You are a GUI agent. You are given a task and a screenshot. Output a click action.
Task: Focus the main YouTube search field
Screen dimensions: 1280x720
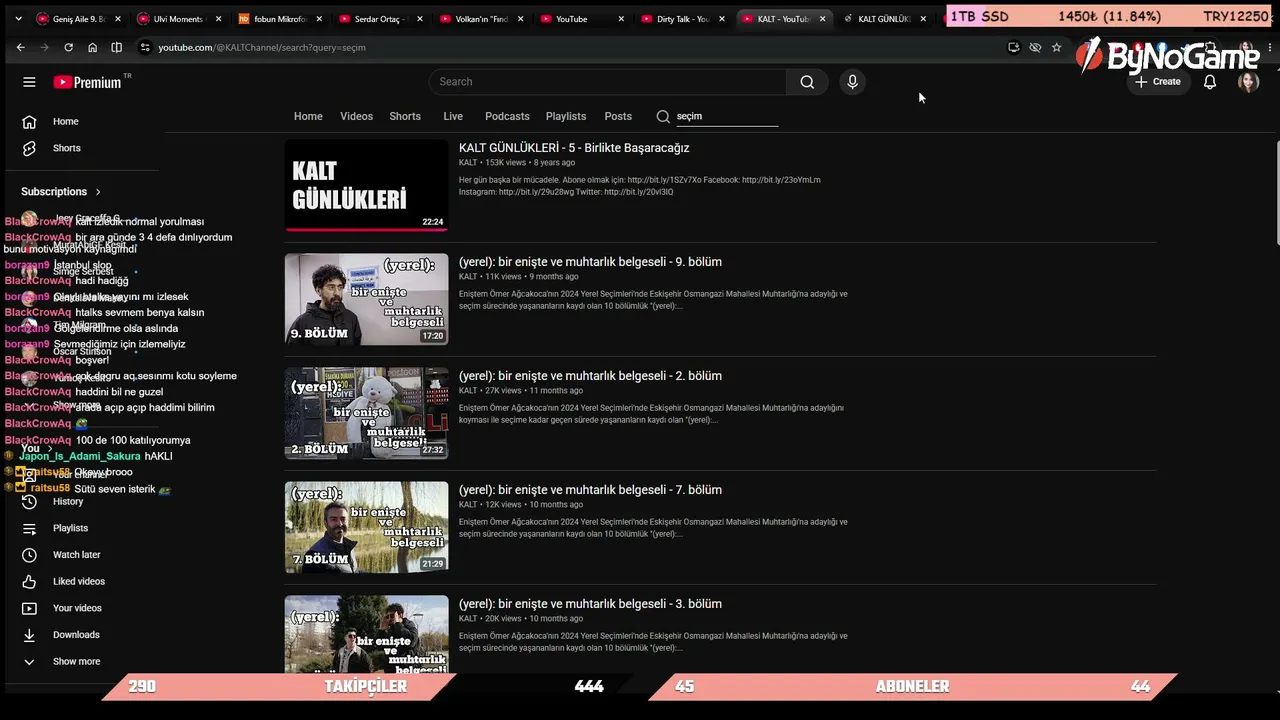click(x=608, y=82)
